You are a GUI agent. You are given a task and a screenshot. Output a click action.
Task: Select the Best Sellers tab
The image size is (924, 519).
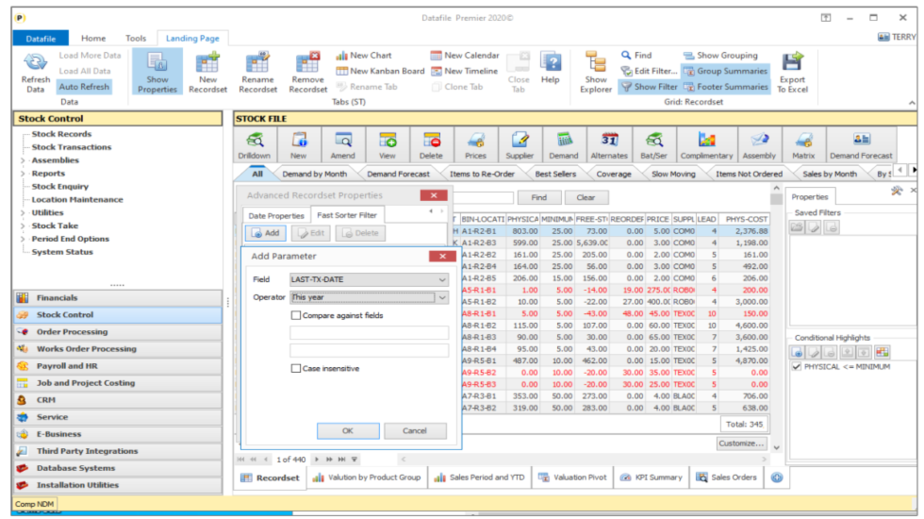coord(555,174)
